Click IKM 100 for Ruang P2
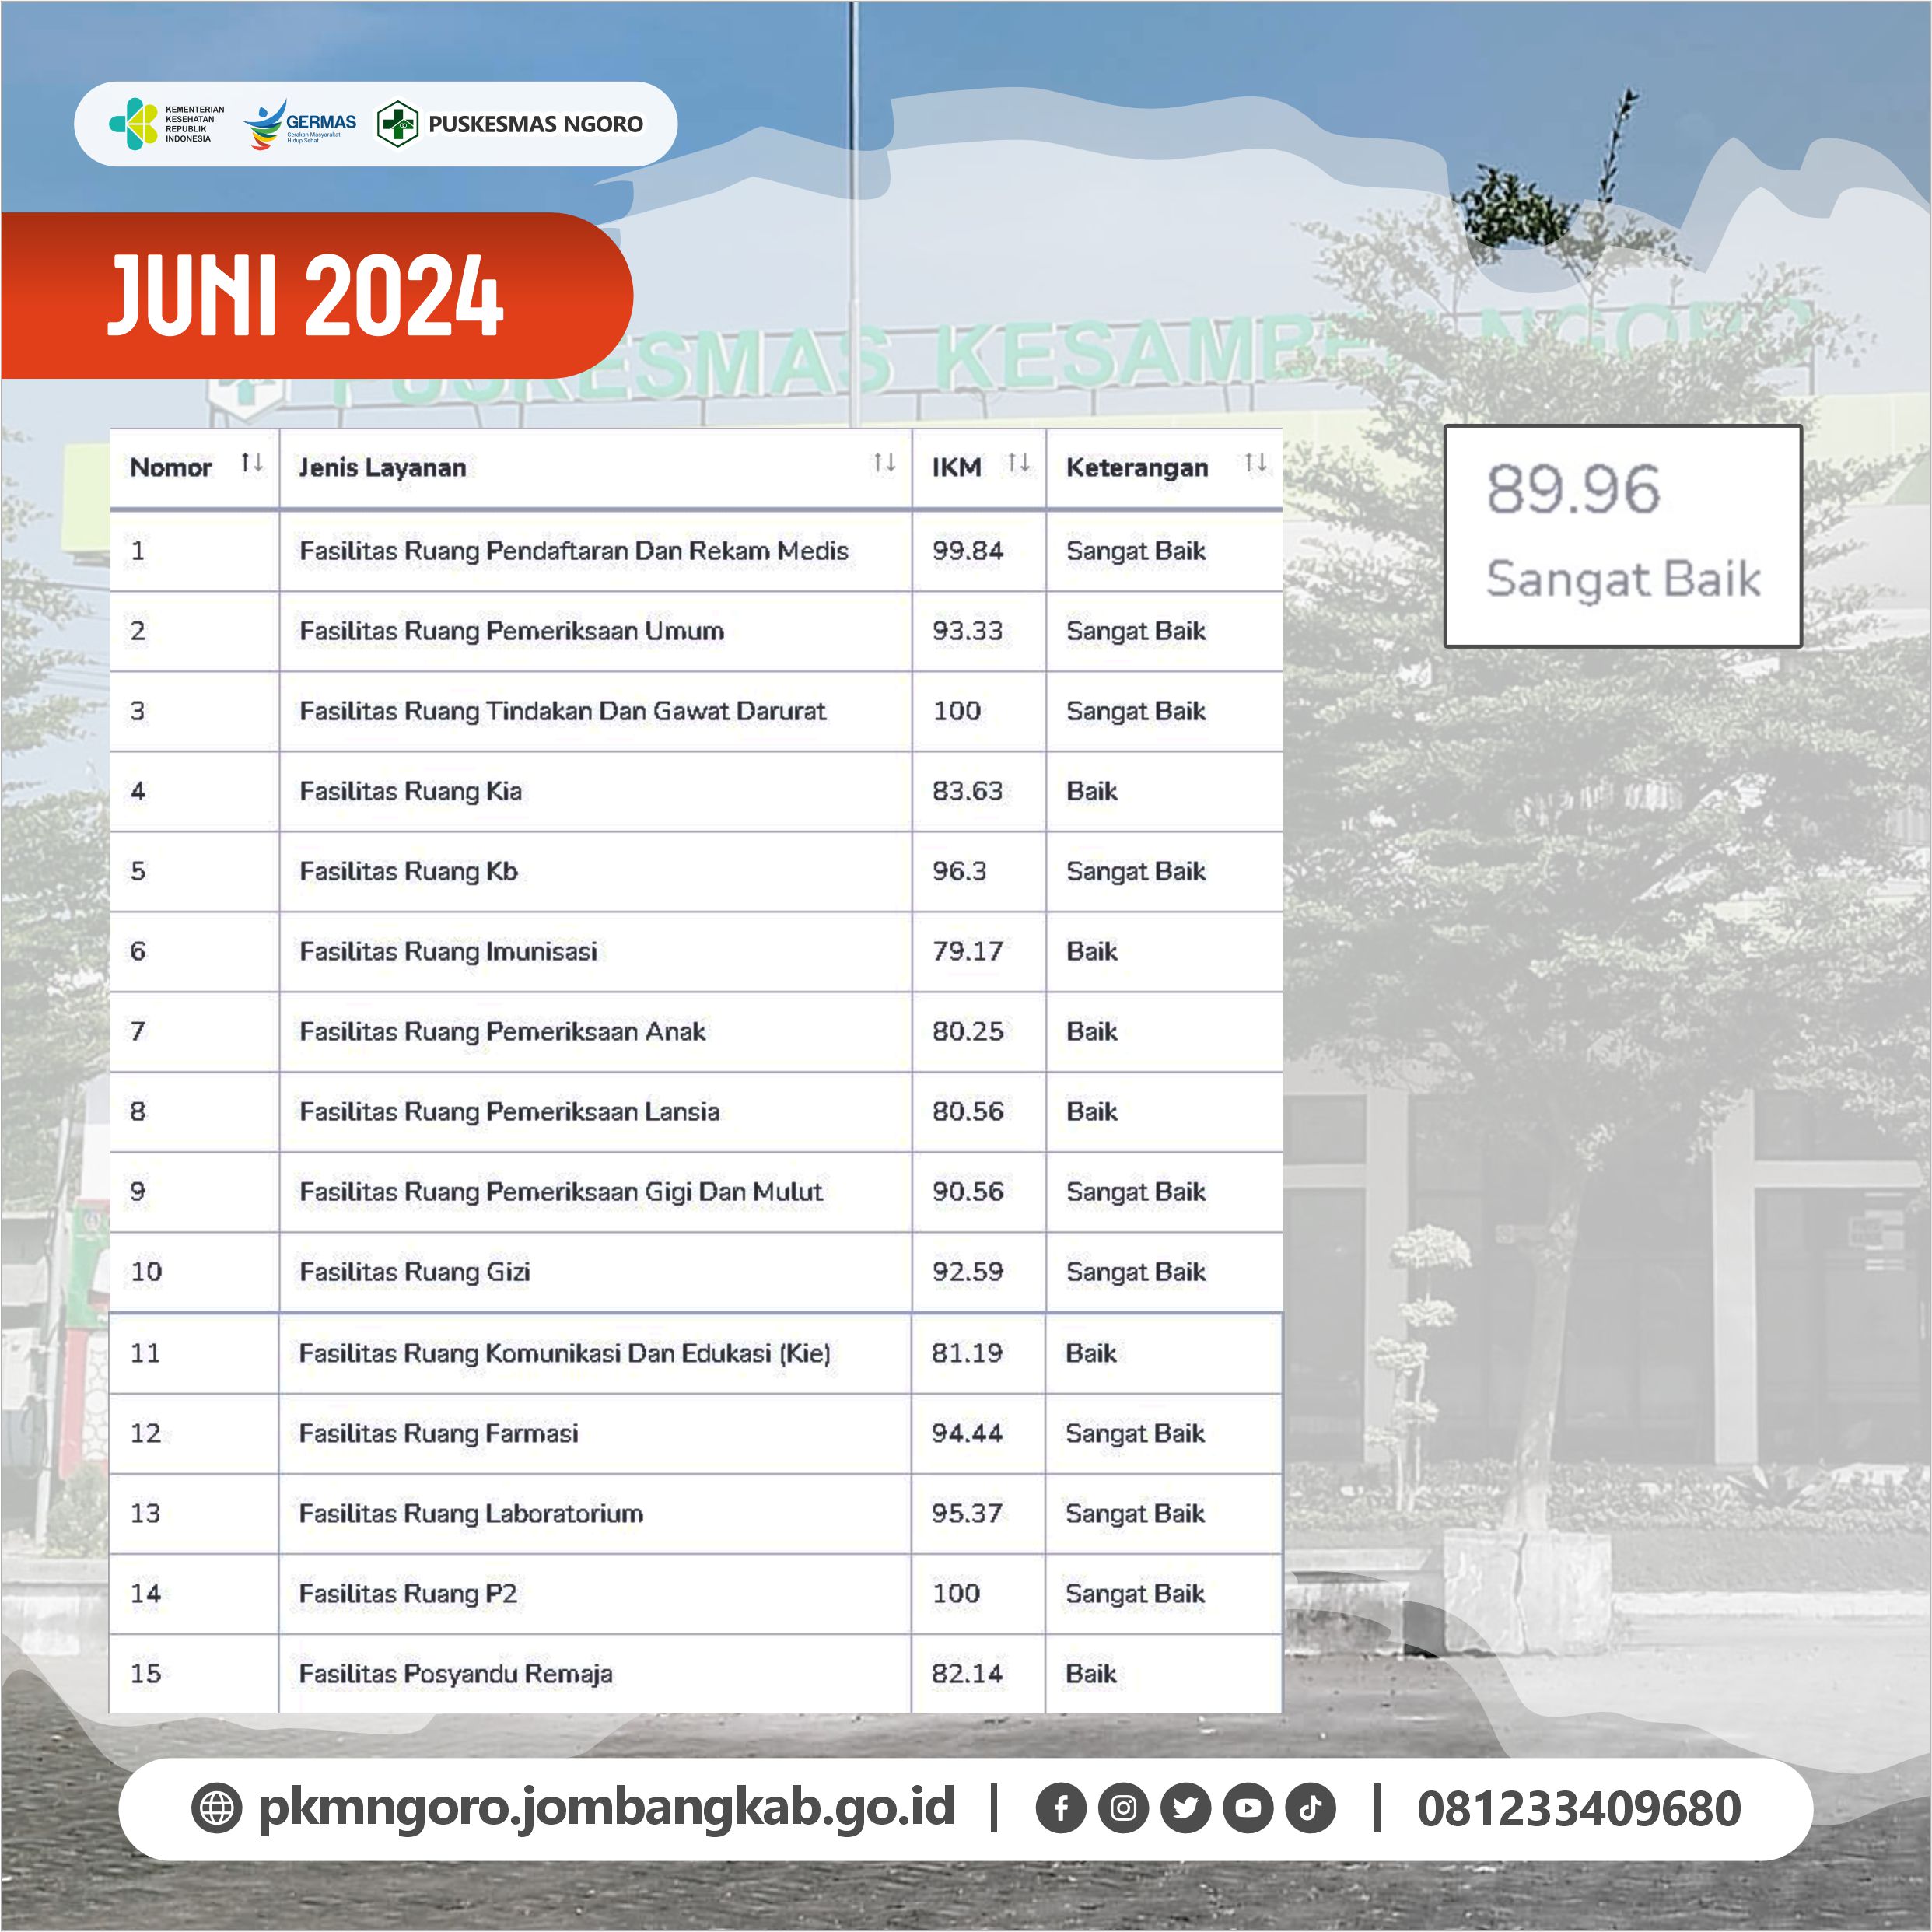This screenshot has width=1932, height=1932. pos(956,1593)
